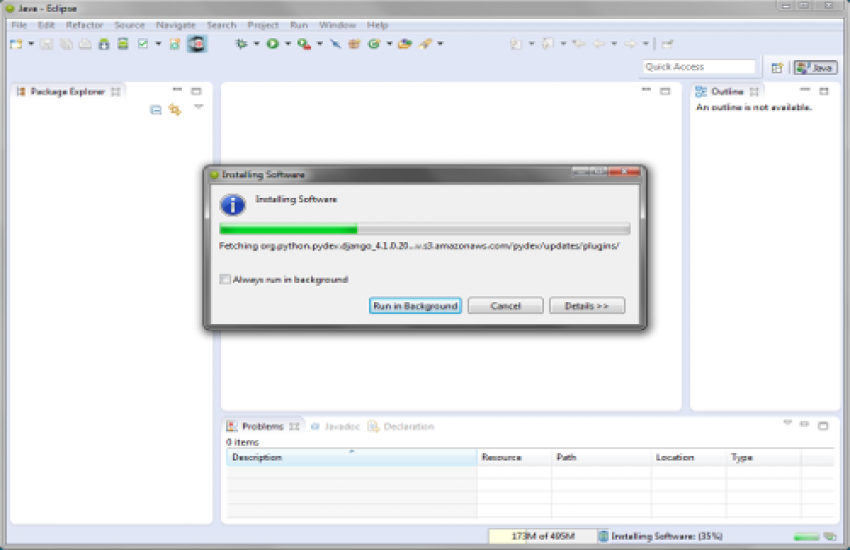Click the Save floppy icon in toolbar
The image size is (850, 550).
click(47, 44)
